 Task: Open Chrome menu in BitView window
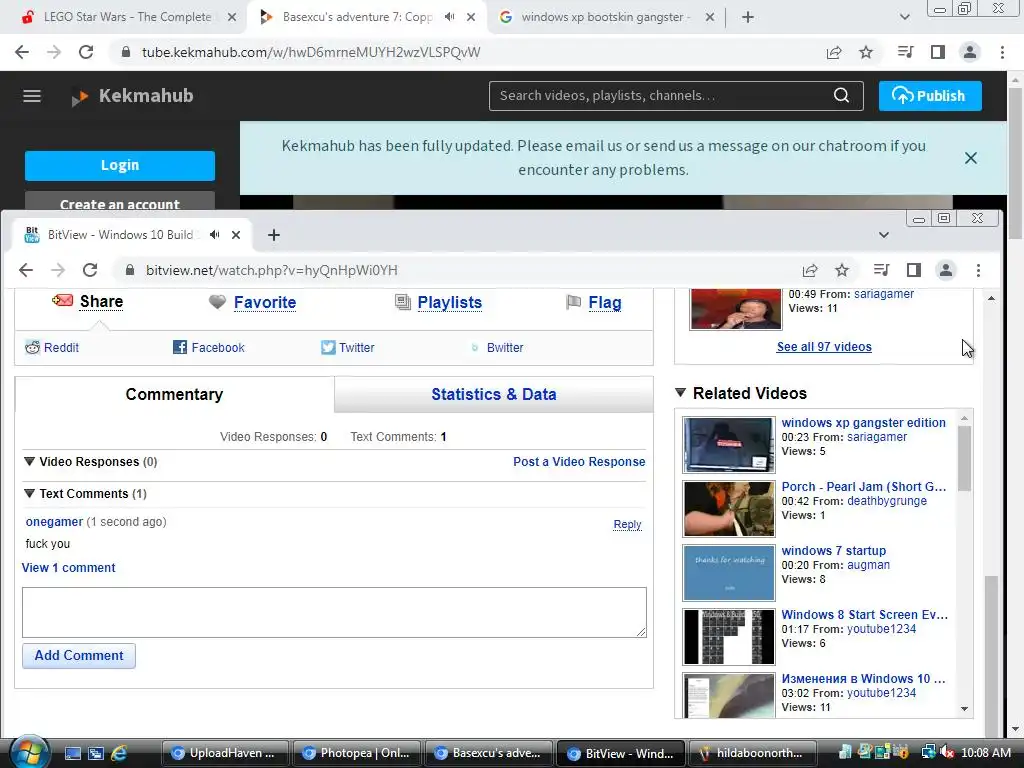[x=978, y=270]
